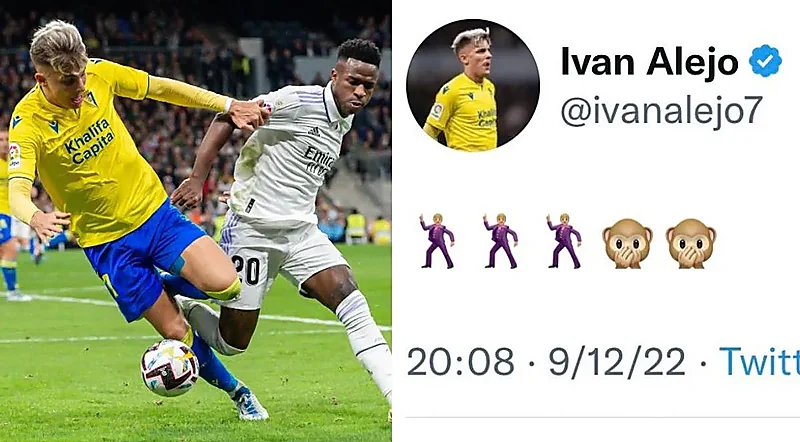Viewport: 800px width, 442px height.
Task: Open the Twitter source link
Action: [759, 362]
